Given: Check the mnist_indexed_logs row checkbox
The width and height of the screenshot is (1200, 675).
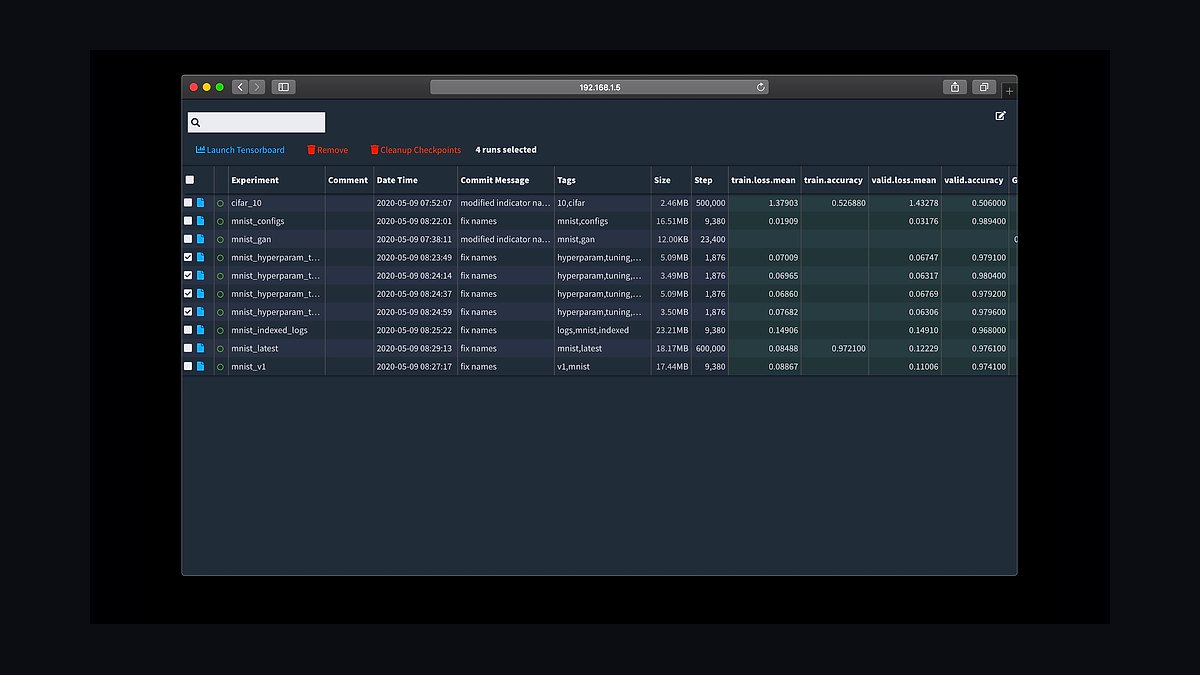Looking at the screenshot, I should click(188, 330).
